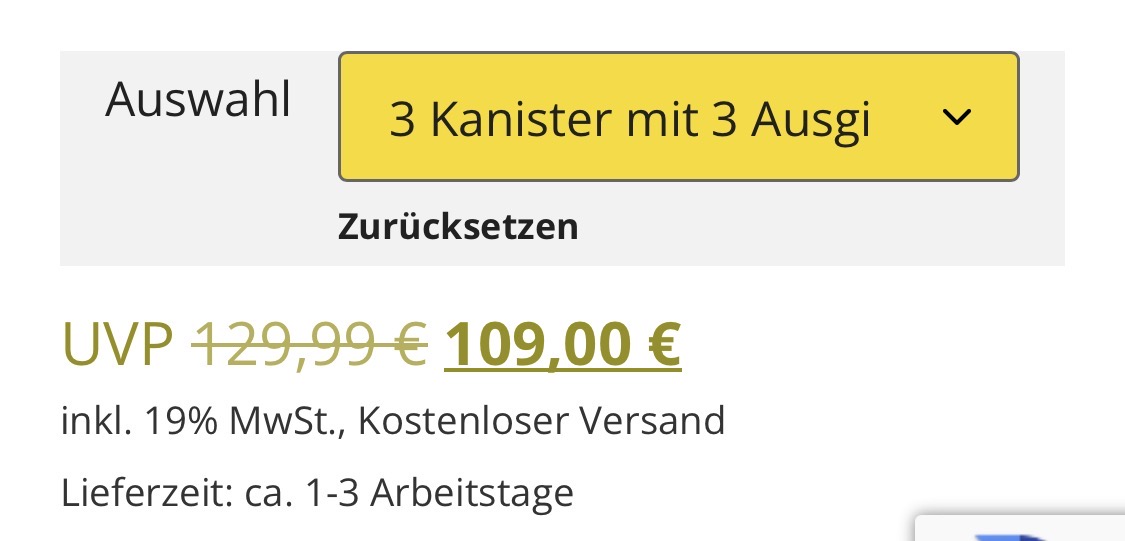Click the Auswahl field label
The height and width of the screenshot is (541, 1125).
(198, 100)
